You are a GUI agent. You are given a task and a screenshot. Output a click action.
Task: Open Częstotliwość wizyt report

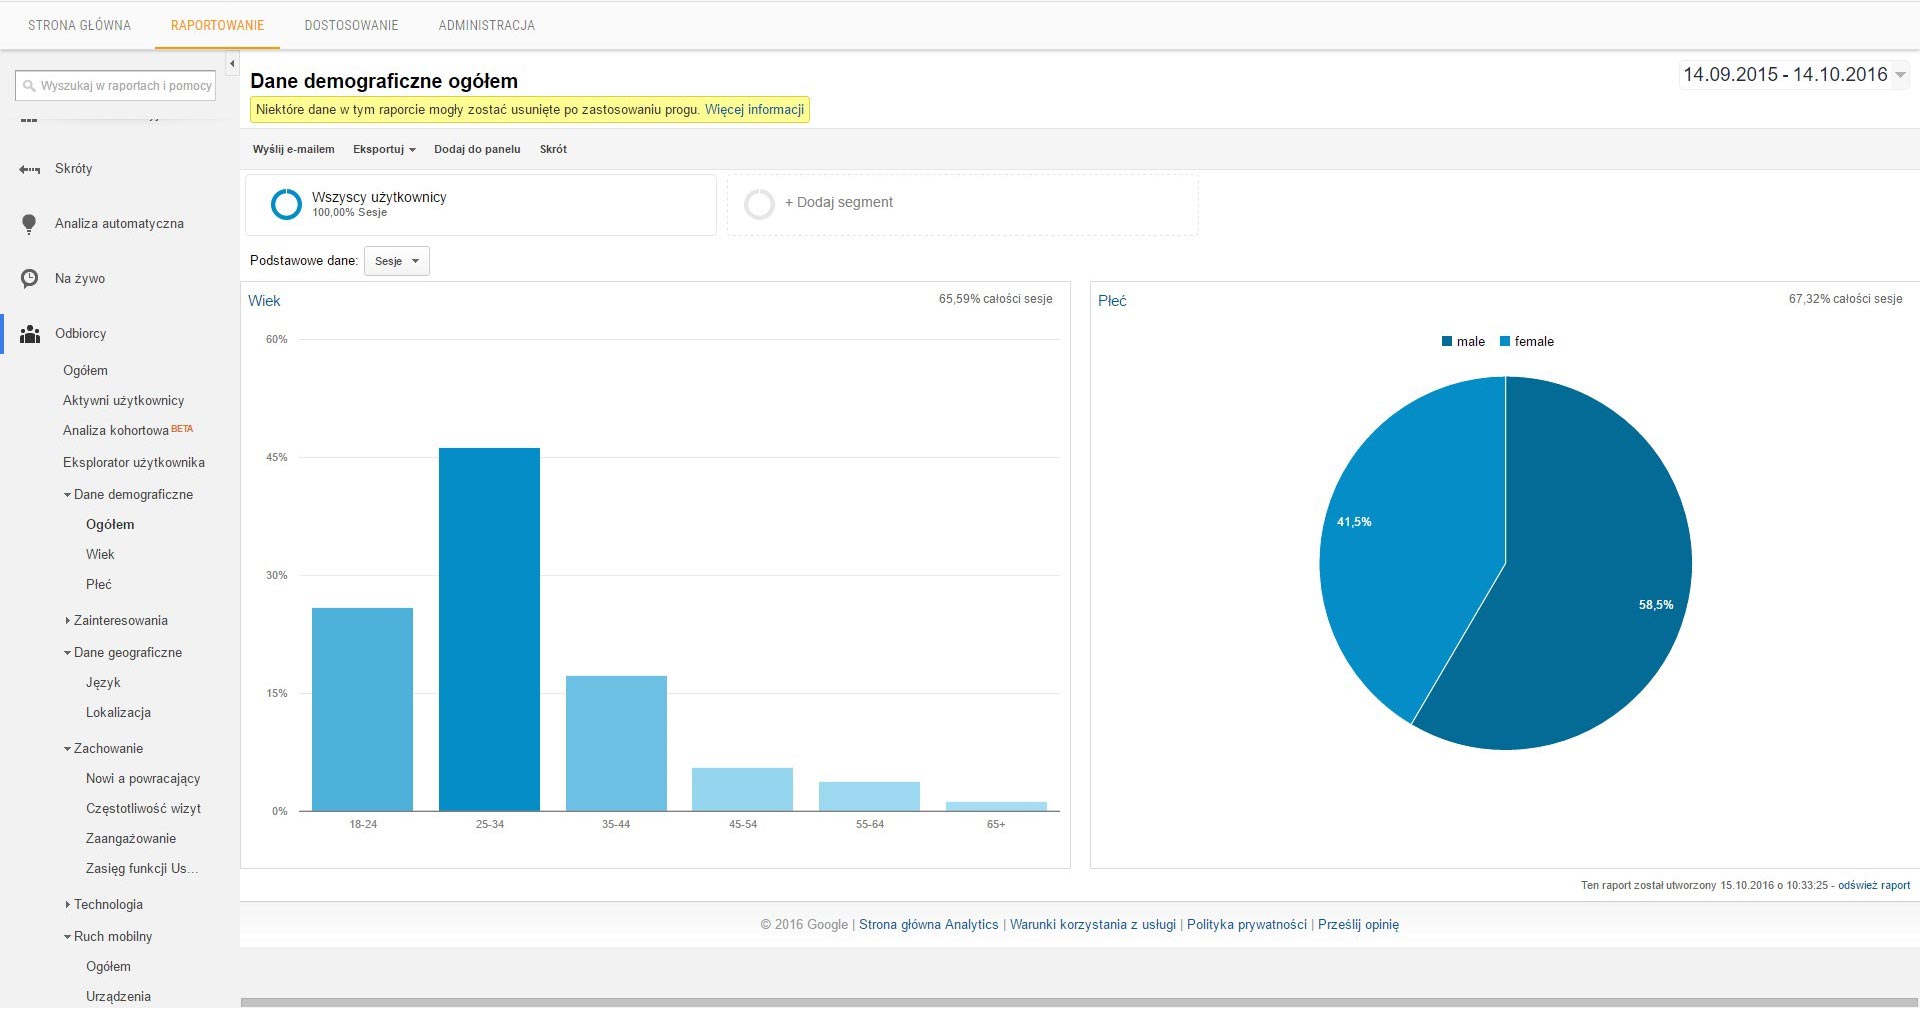(x=143, y=809)
